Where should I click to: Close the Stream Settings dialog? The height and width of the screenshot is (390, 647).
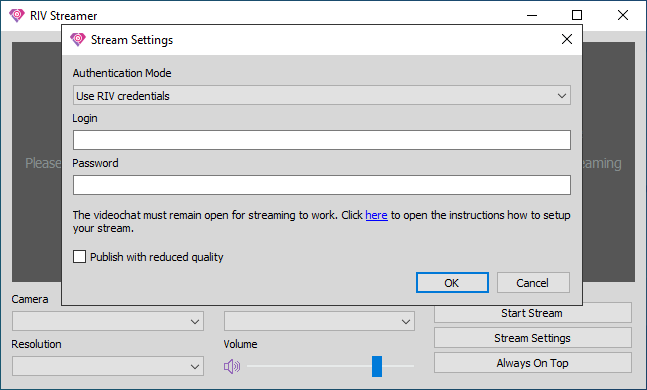click(567, 39)
